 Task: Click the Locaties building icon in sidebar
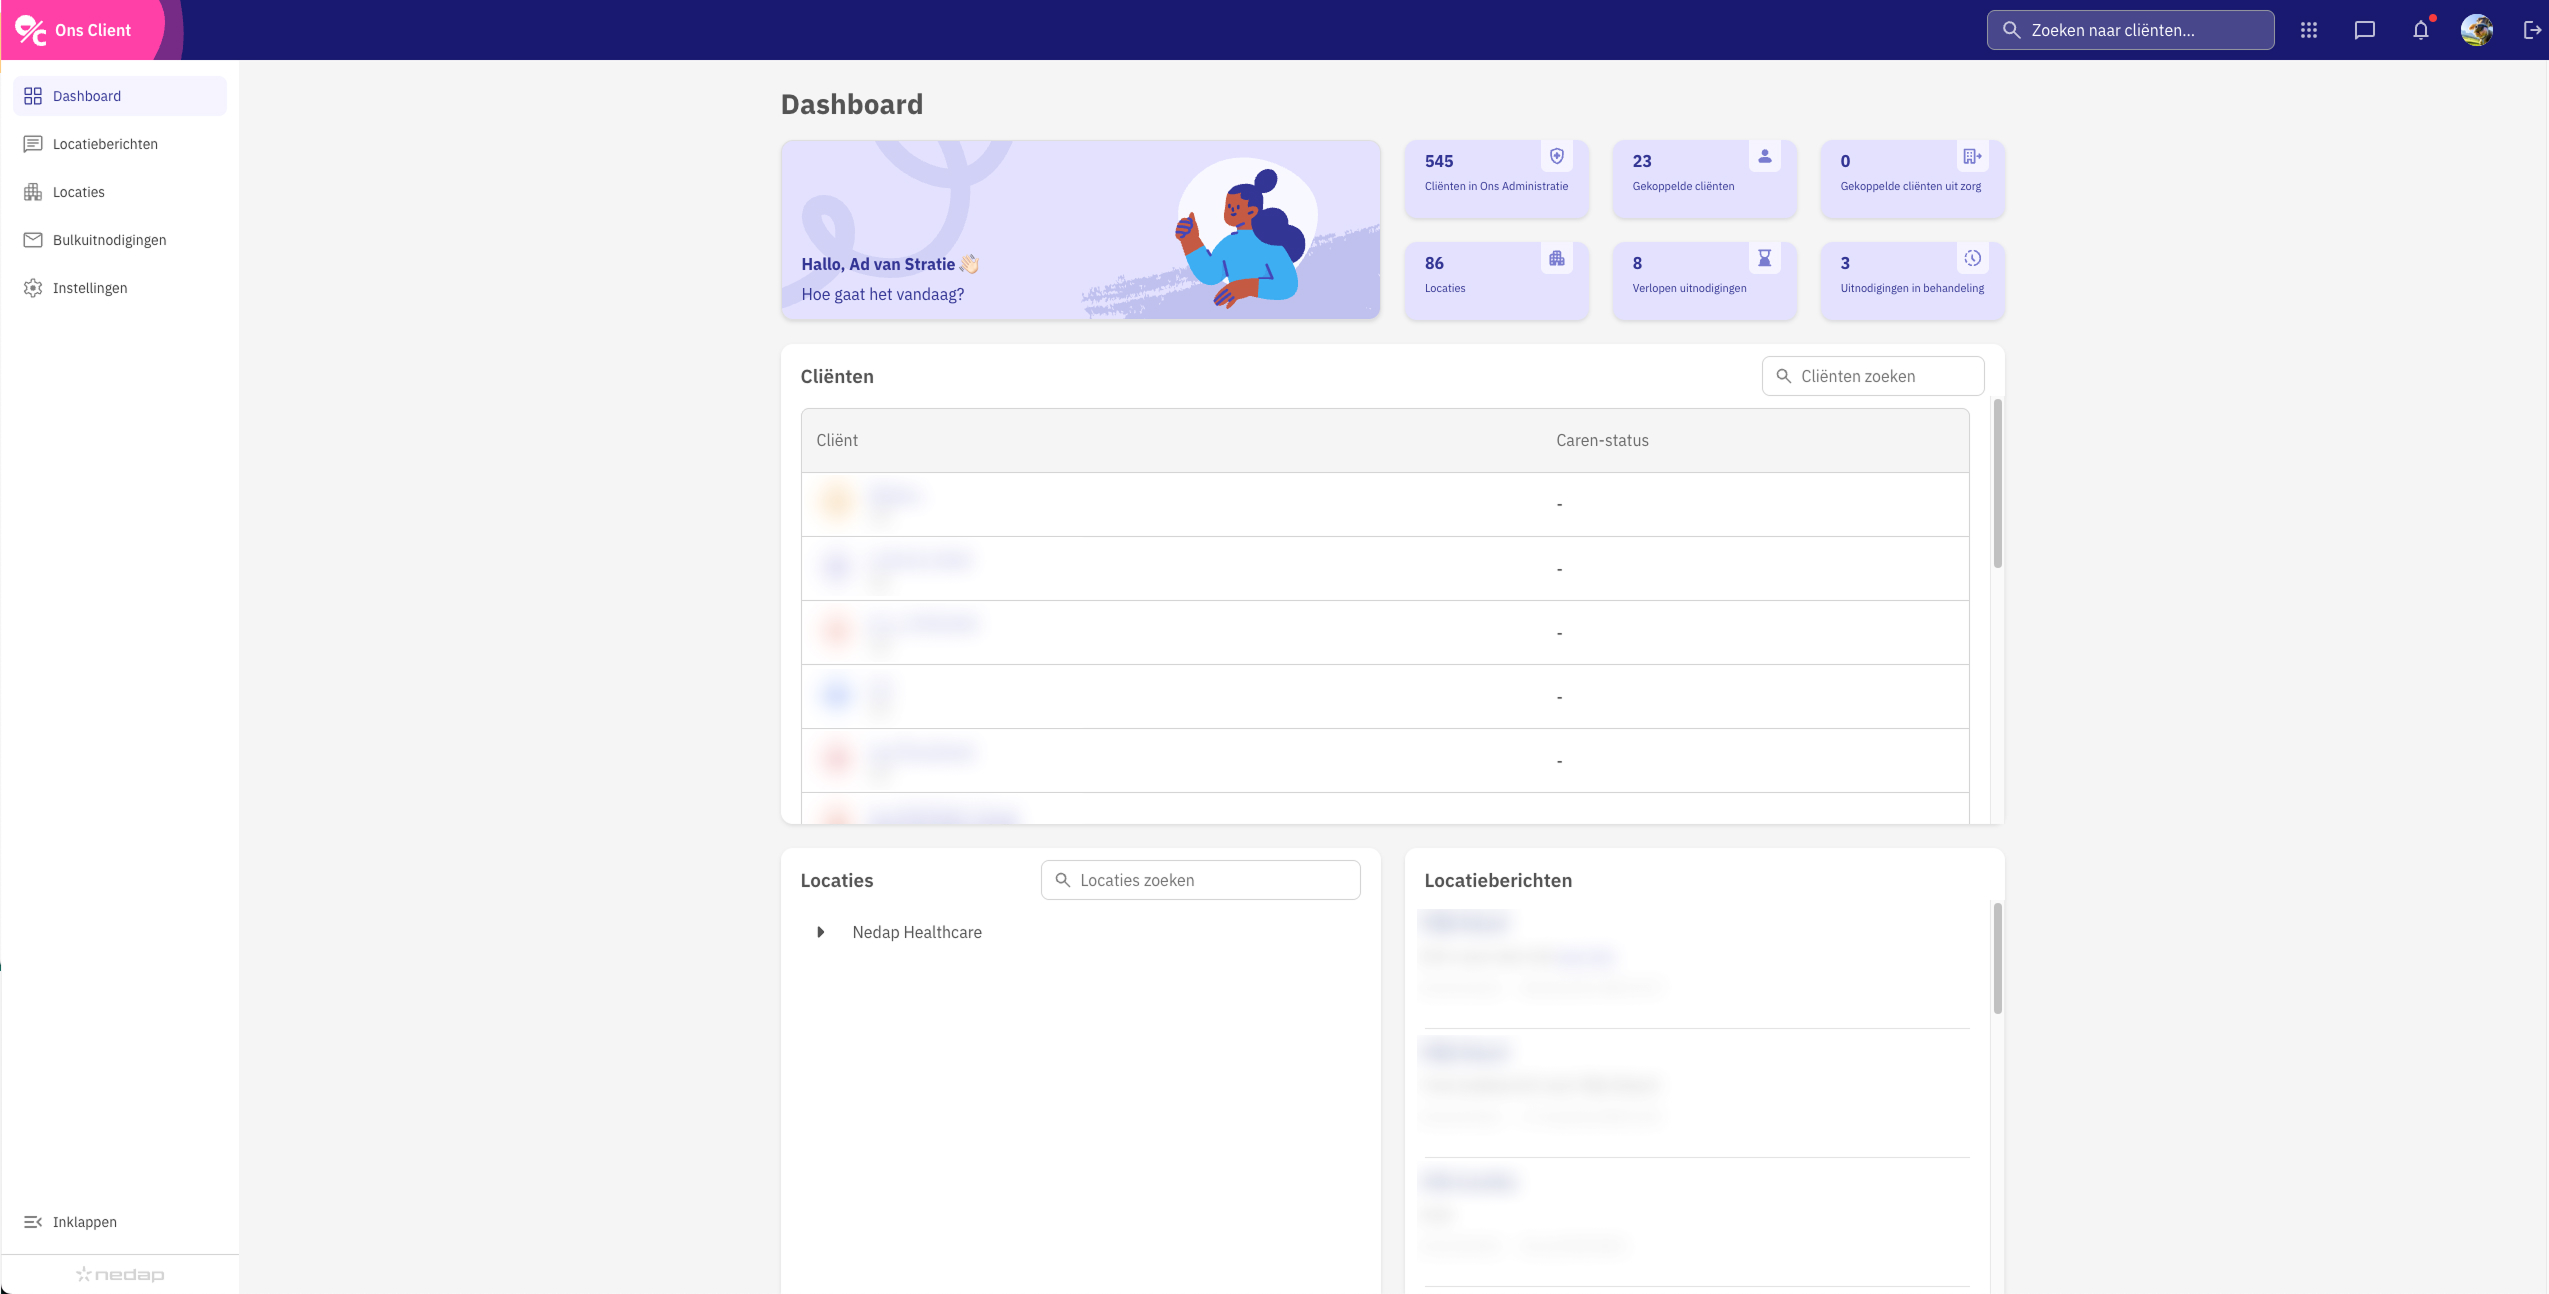coord(33,192)
